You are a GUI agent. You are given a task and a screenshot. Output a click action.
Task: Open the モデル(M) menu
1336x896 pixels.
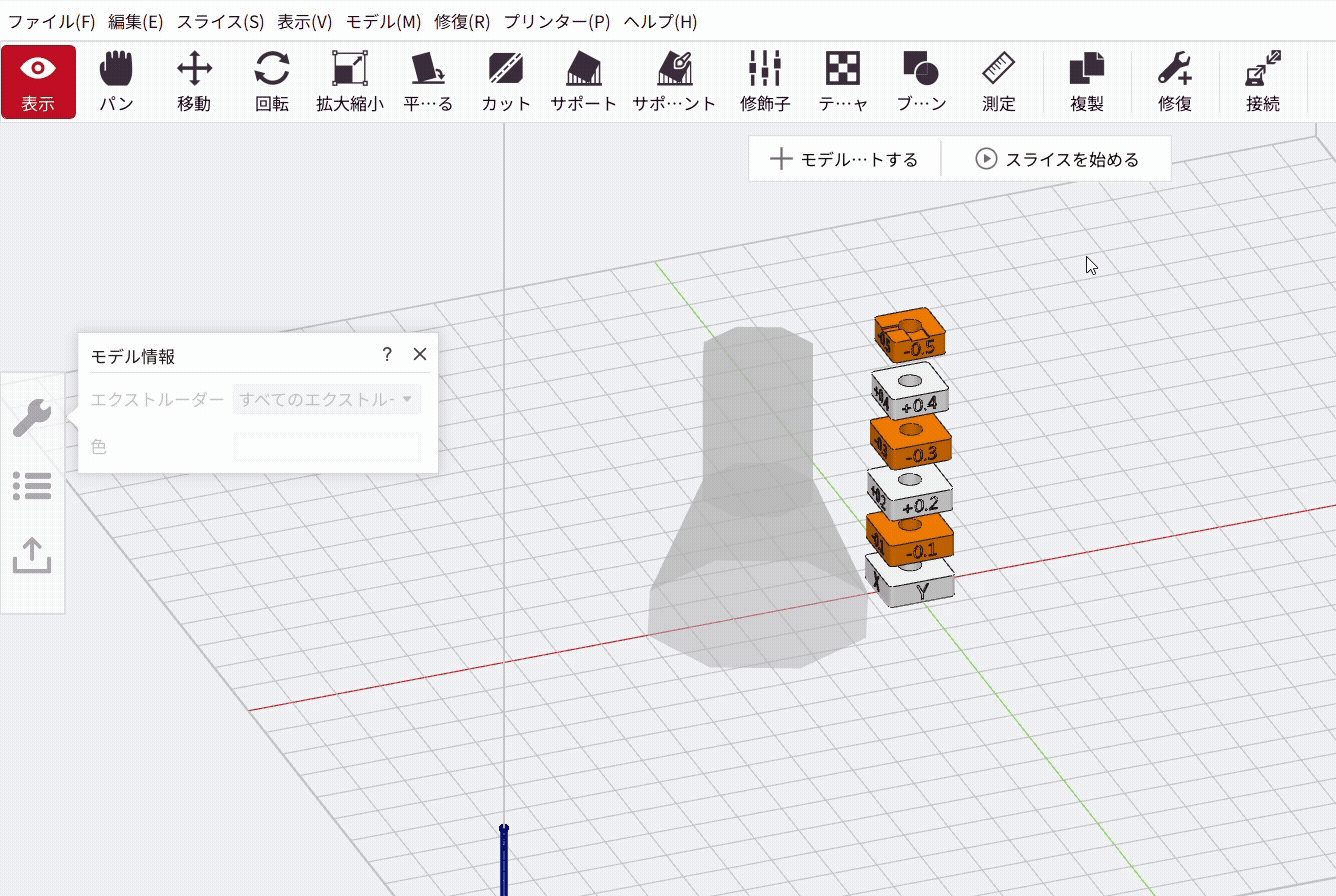[383, 21]
